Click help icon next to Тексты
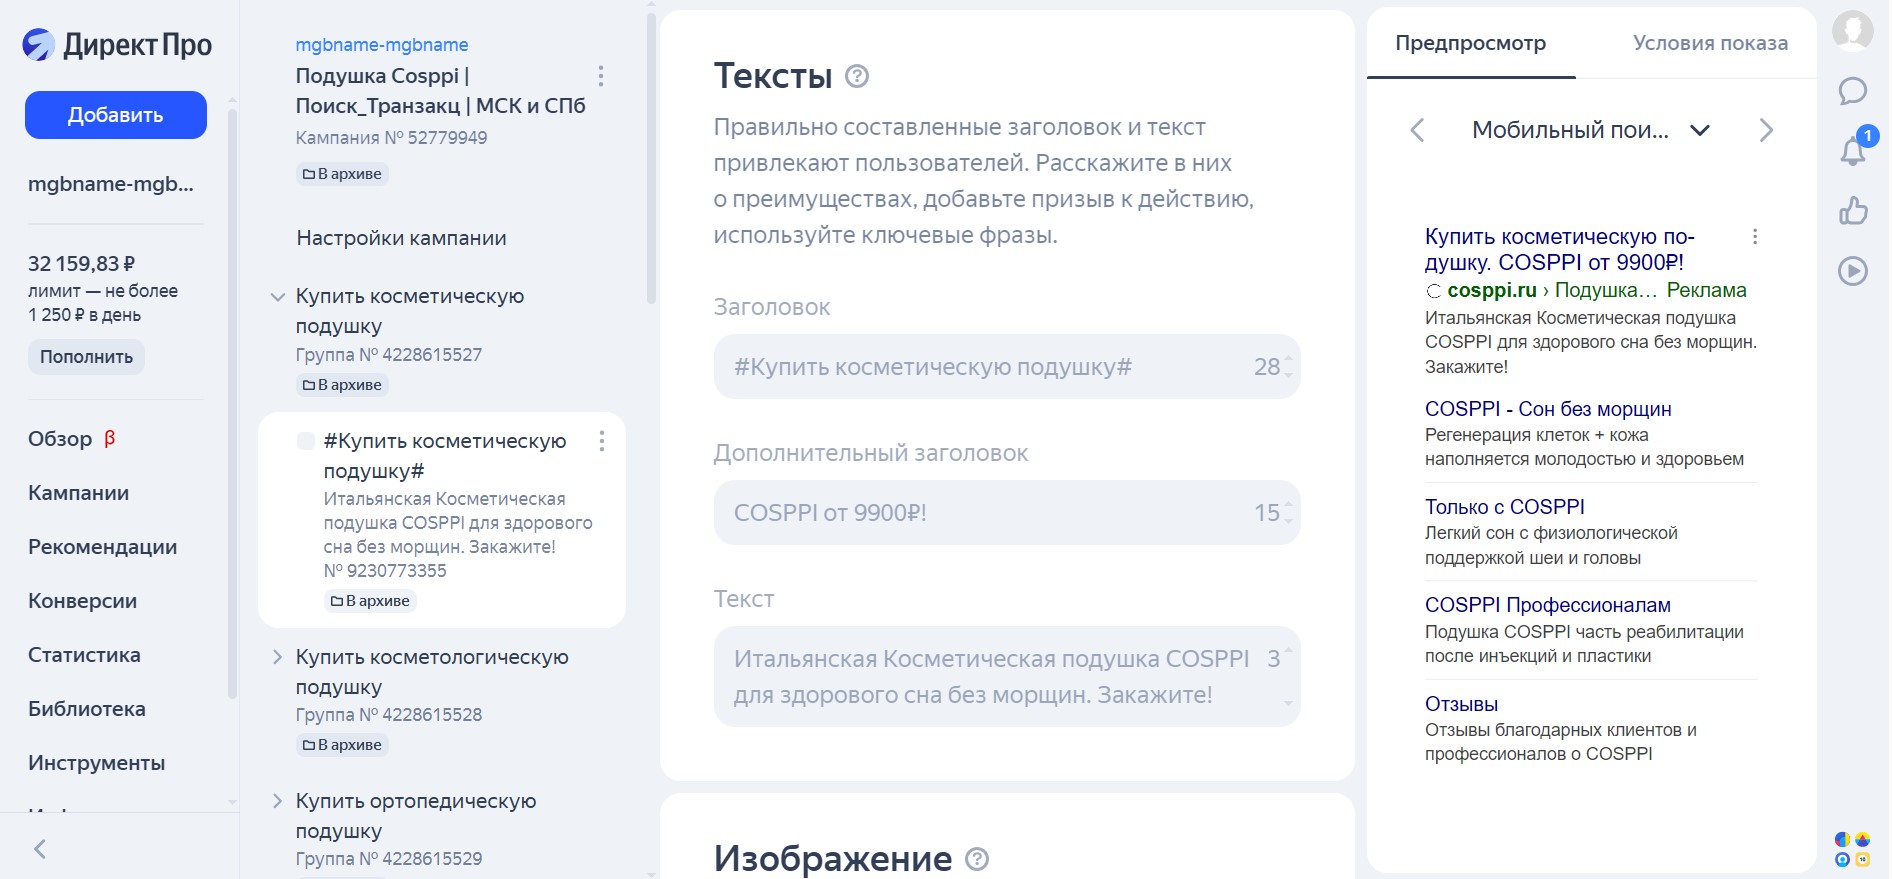1893x879 pixels. tap(857, 76)
